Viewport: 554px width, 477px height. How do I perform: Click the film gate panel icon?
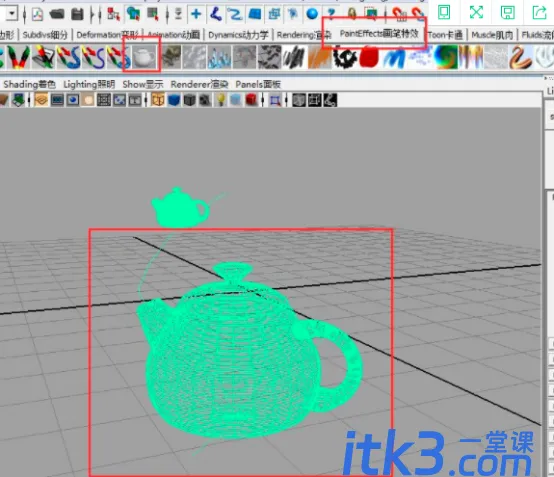57,100
